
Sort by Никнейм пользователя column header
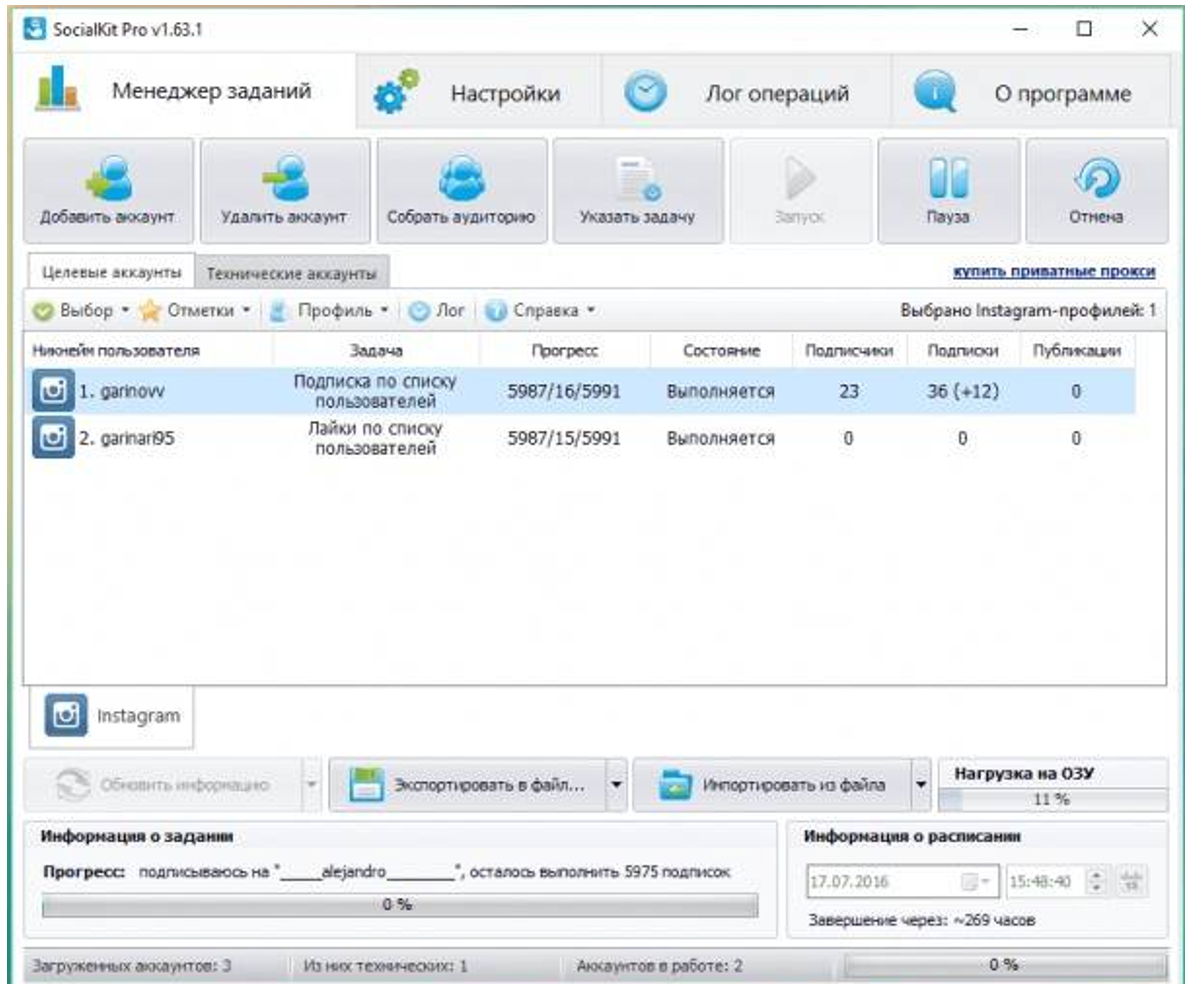[x=149, y=350]
